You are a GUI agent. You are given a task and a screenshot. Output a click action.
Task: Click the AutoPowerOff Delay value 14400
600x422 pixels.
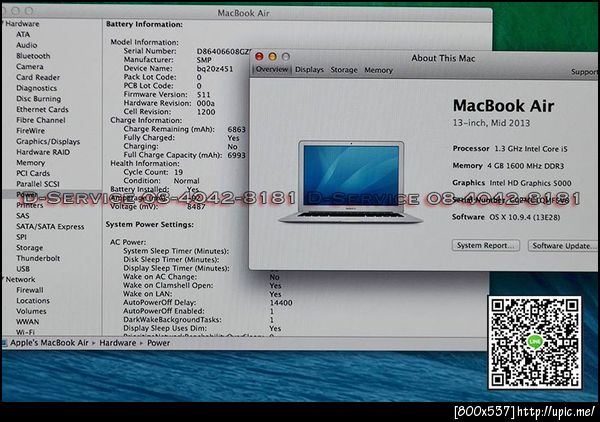pyautogui.click(x=281, y=303)
